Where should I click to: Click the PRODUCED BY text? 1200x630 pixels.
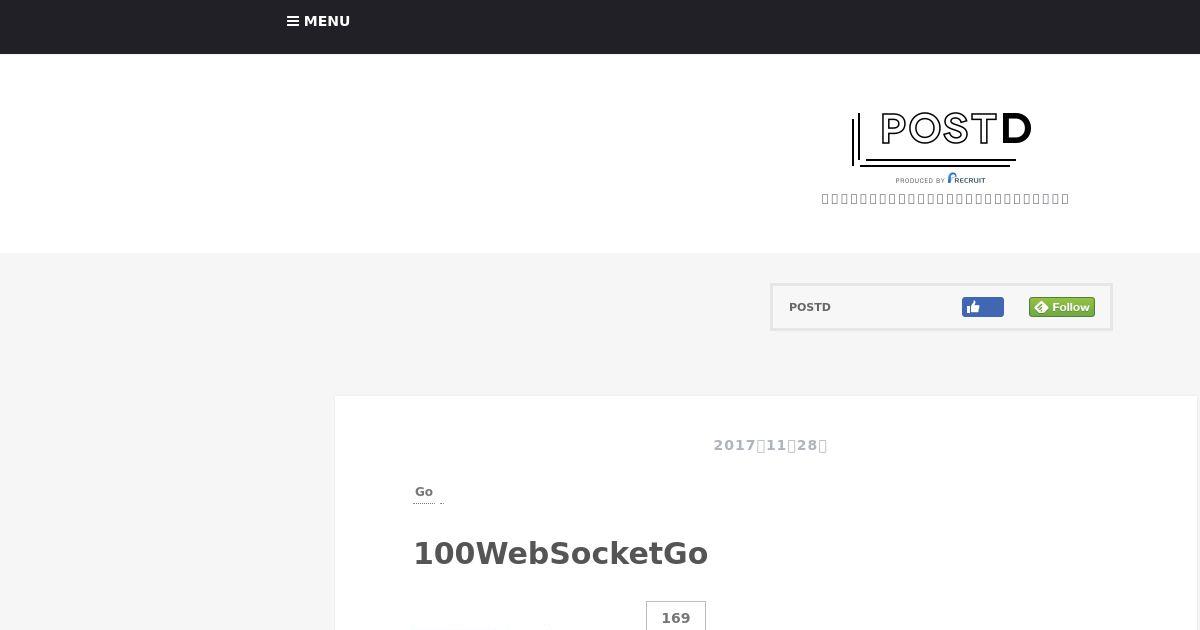tap(920, 181)
